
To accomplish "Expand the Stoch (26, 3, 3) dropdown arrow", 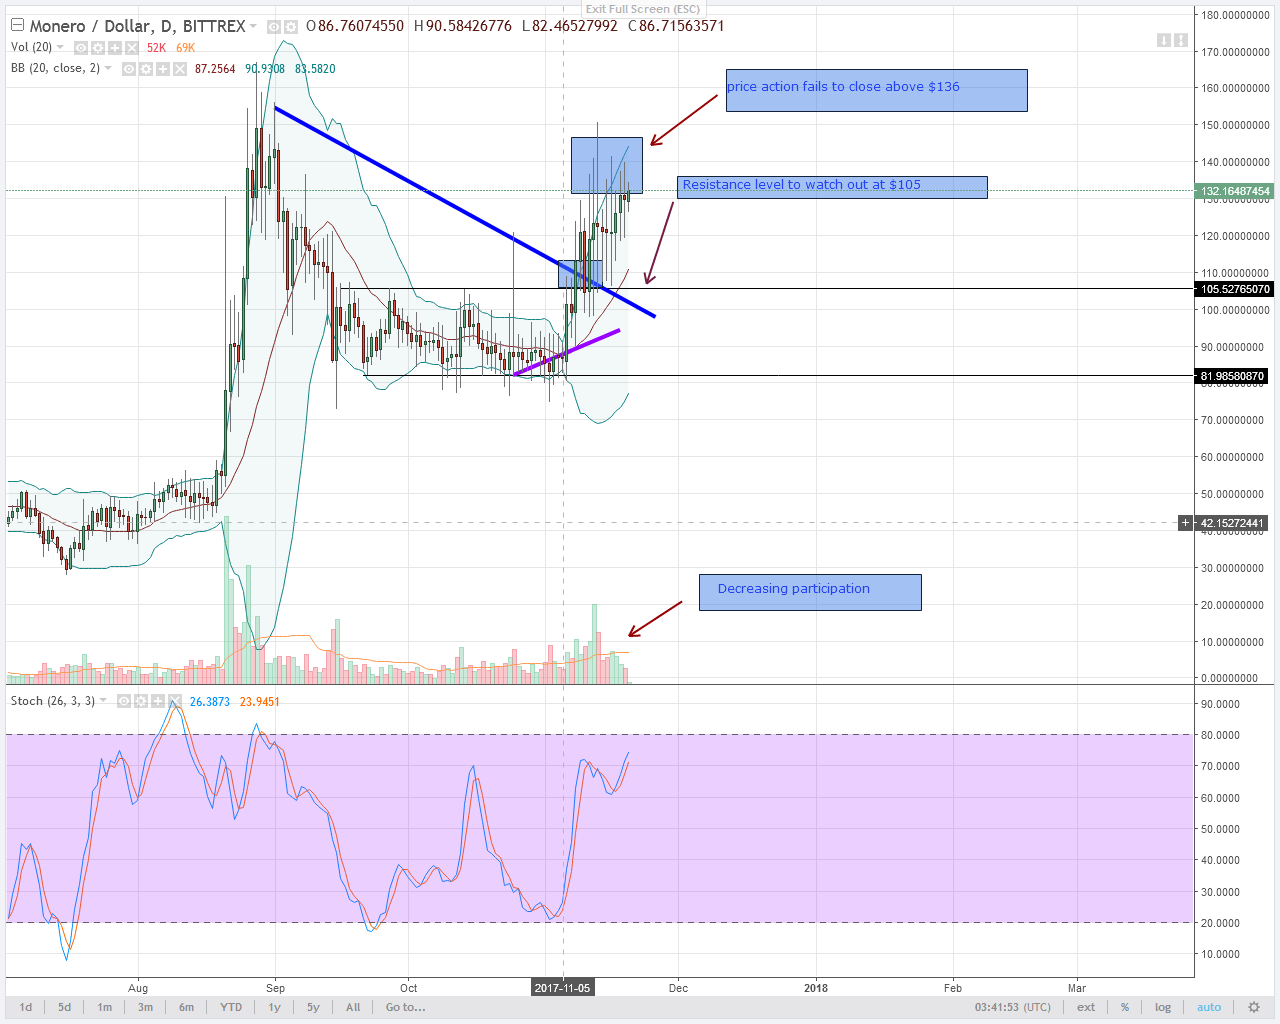I will click(103, 701).
